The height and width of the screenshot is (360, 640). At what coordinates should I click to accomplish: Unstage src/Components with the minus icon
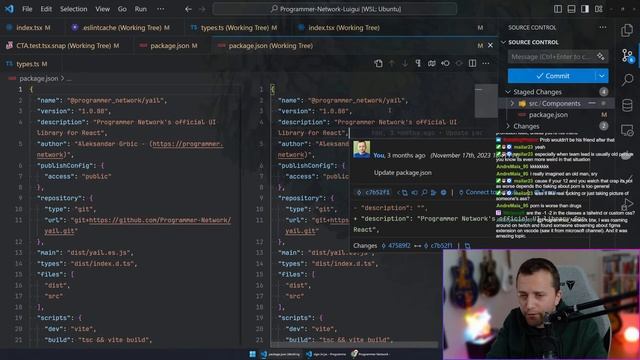592,103
